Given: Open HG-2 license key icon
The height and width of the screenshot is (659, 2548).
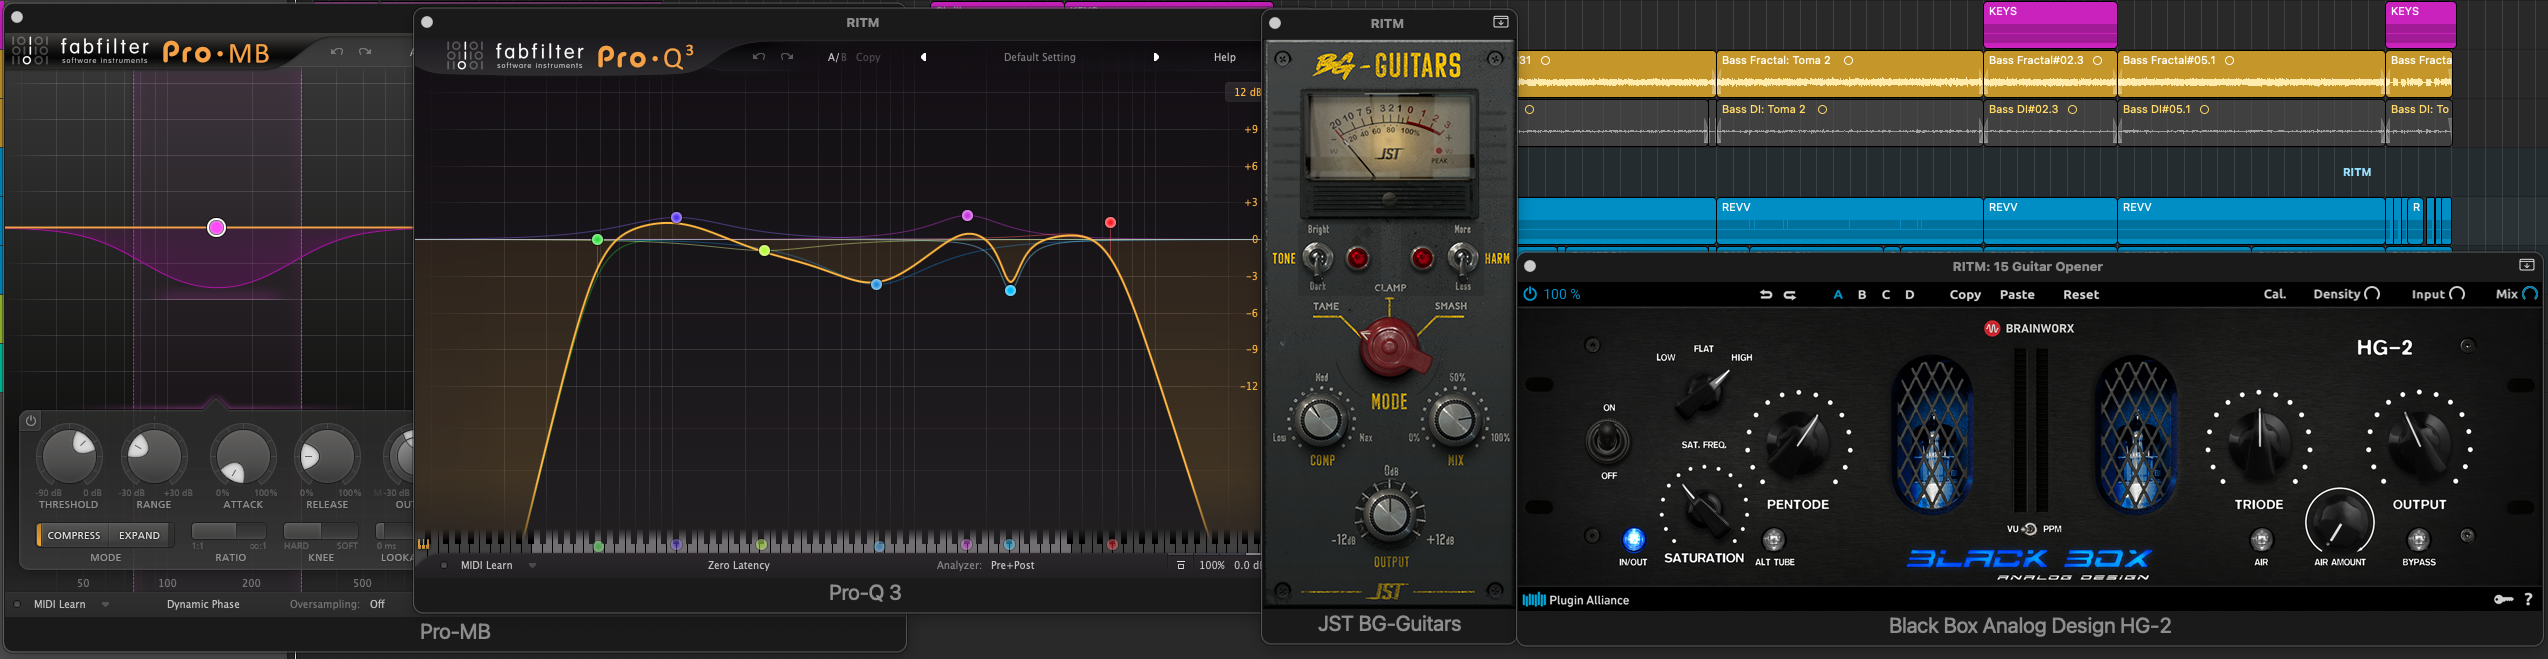Looking at the screenshot, I should click(x=2503, y=599).
